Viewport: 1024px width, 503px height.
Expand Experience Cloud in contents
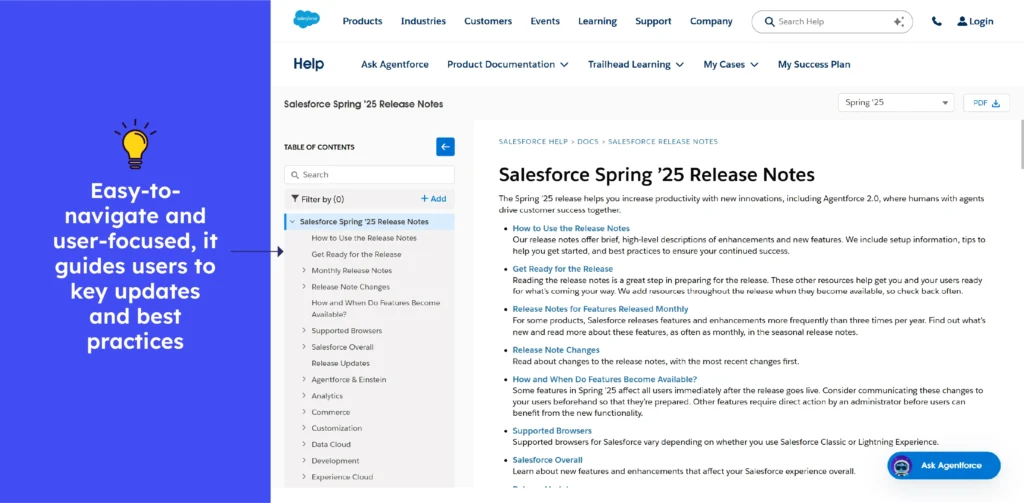[x=304, y=477]
